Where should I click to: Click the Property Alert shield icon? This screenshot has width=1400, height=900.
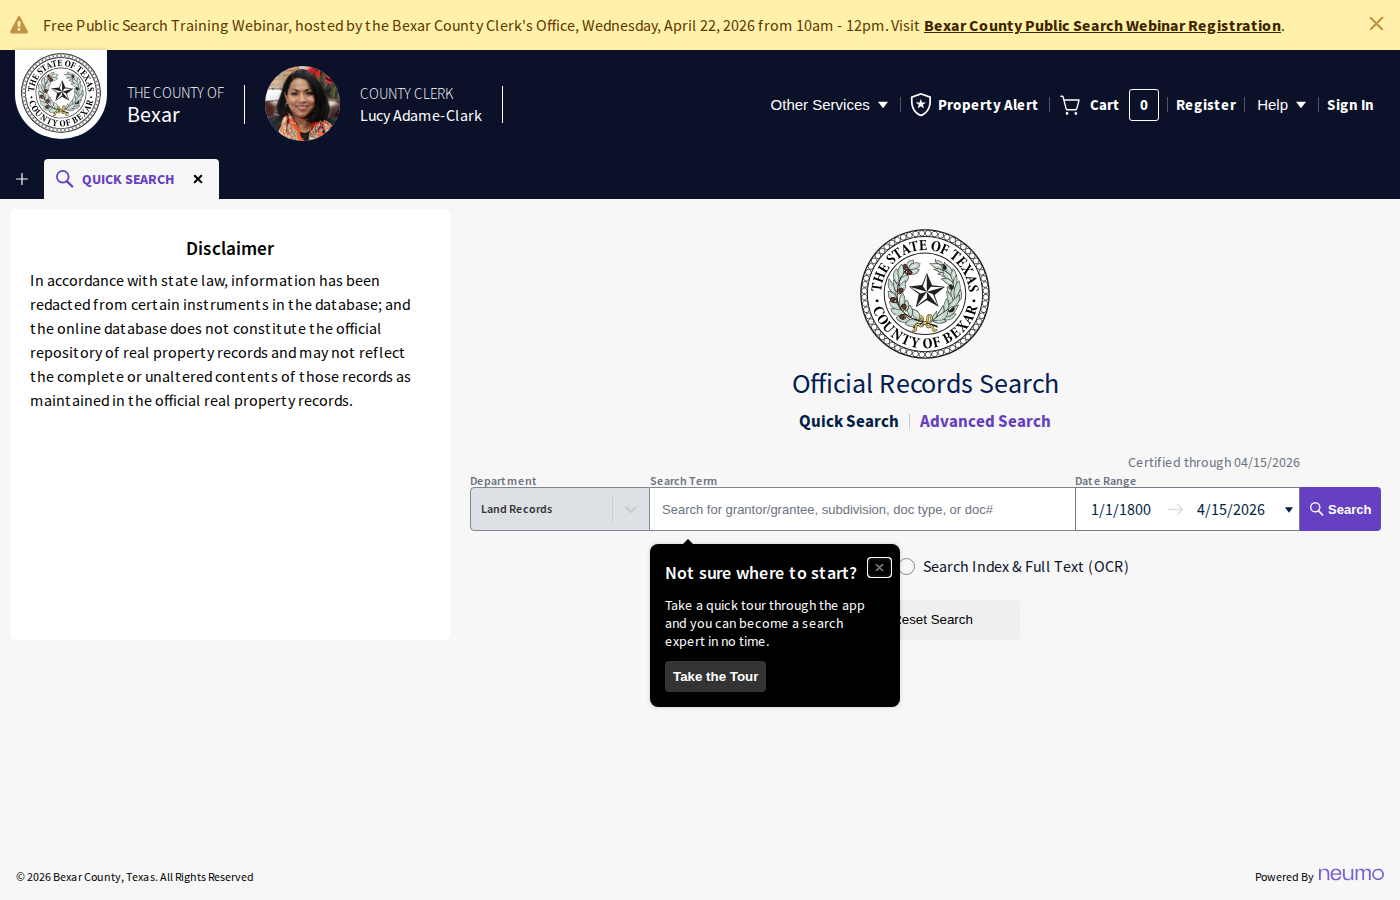point(920,104)
